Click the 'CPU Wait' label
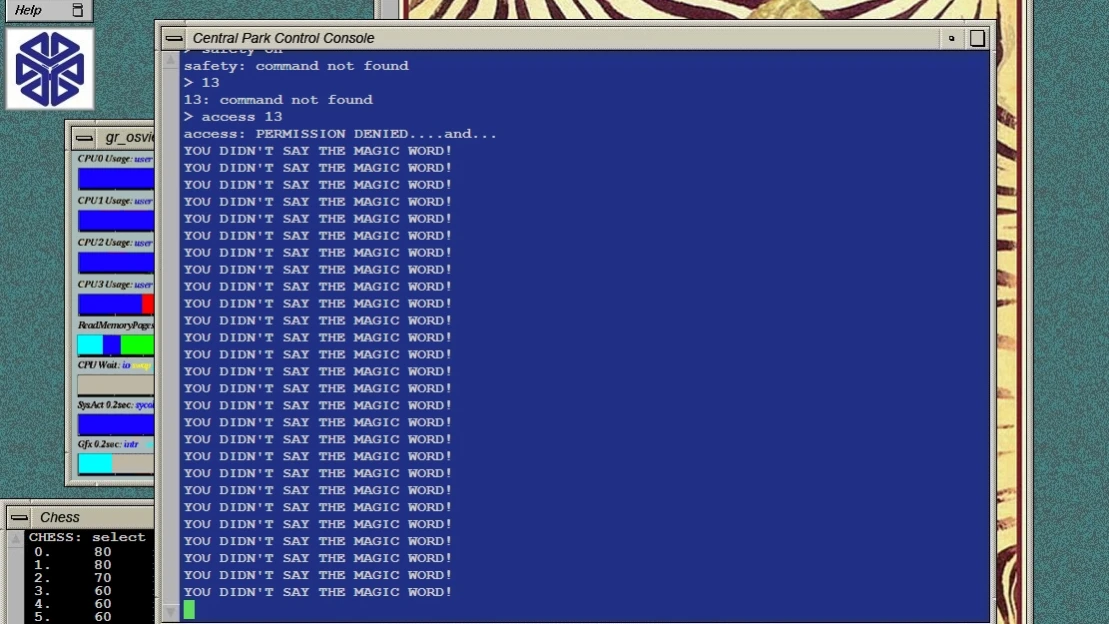This screenshot has height=624, width=1109. pos(98,365)
